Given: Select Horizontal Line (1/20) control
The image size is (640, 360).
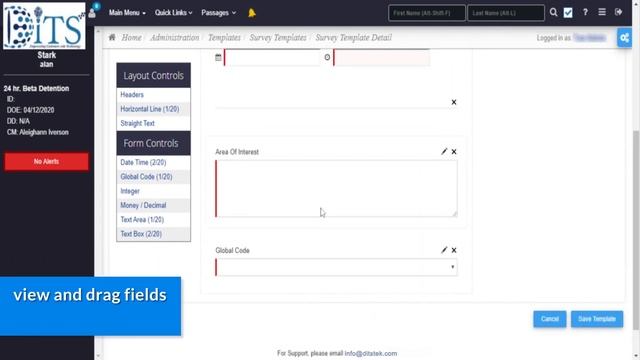Looking at the screenshot, I should [x=153, y=109].
